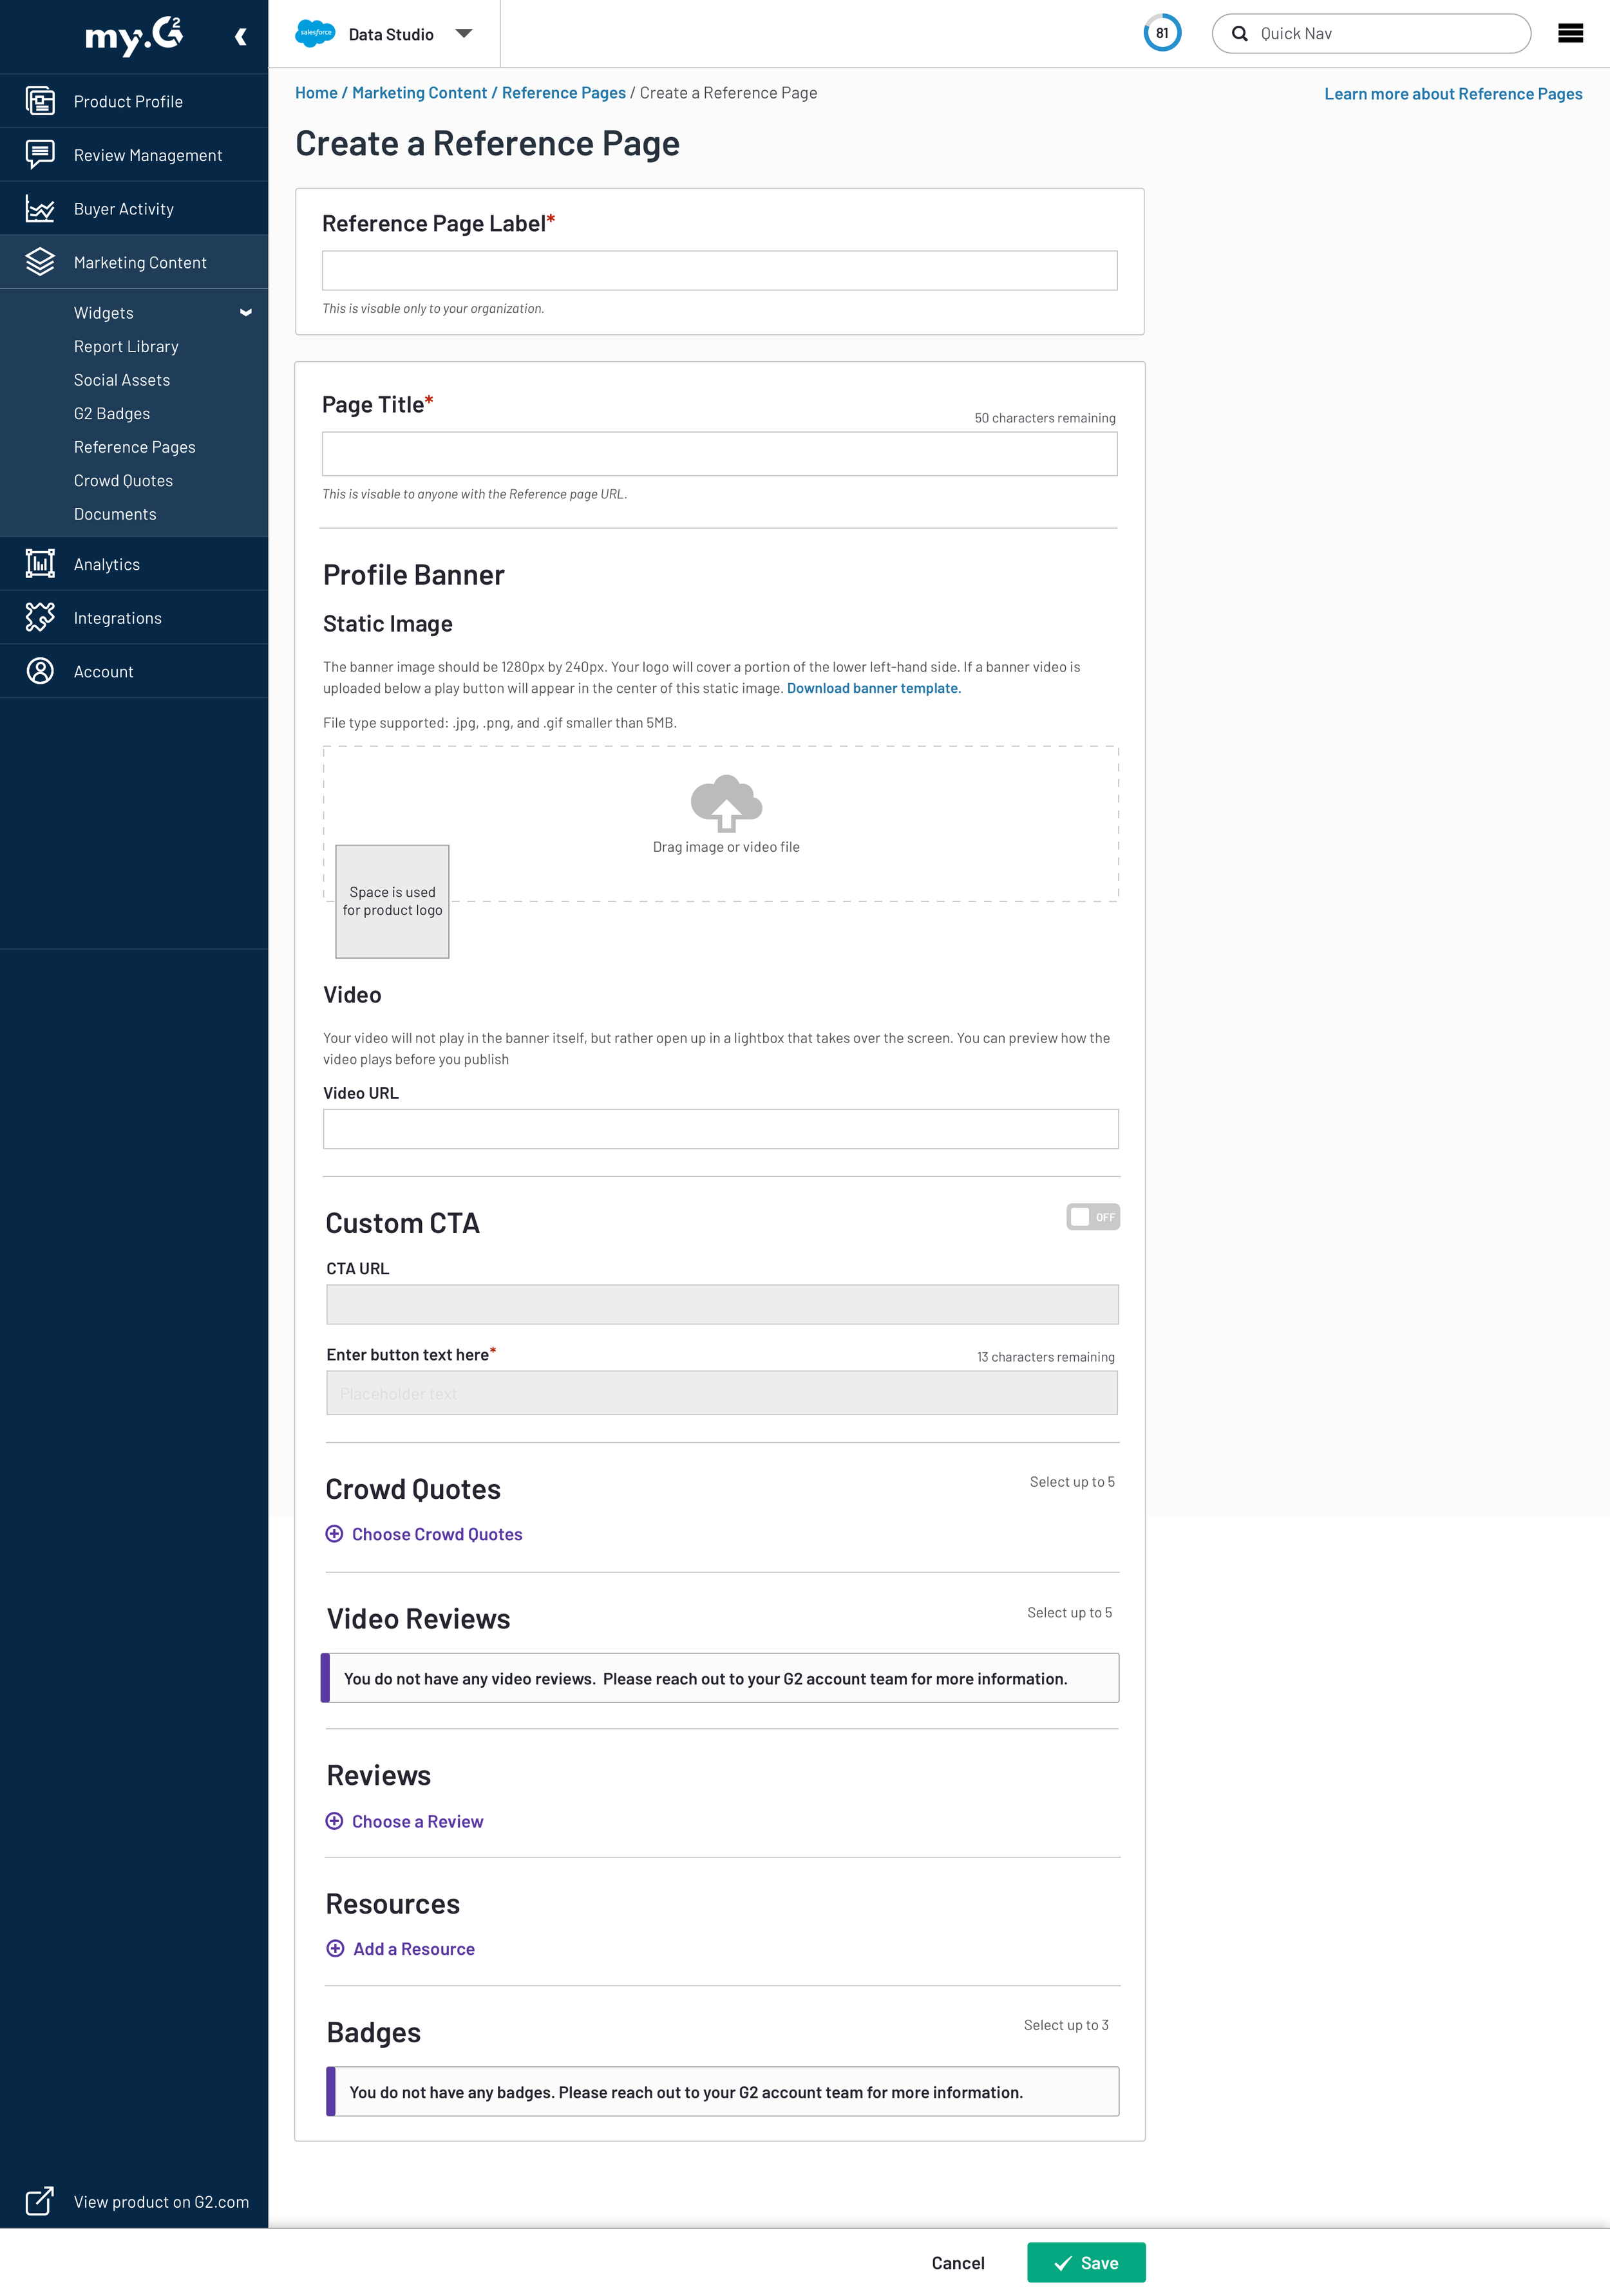The image size is (1610, 2296).
Task: Click the Integrations puzzle icon
Action: pyautogui.click(x=40, y=617)
